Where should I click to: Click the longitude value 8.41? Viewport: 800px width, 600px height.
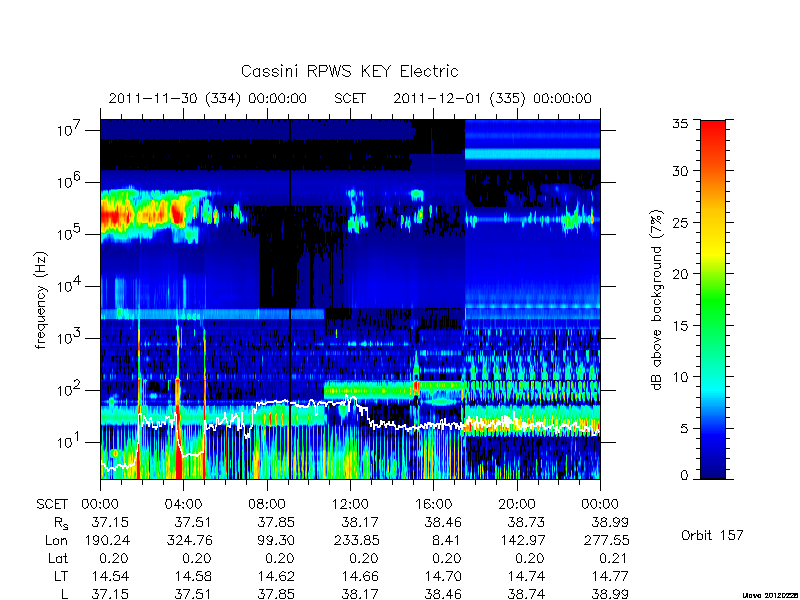tap(446, 540)
